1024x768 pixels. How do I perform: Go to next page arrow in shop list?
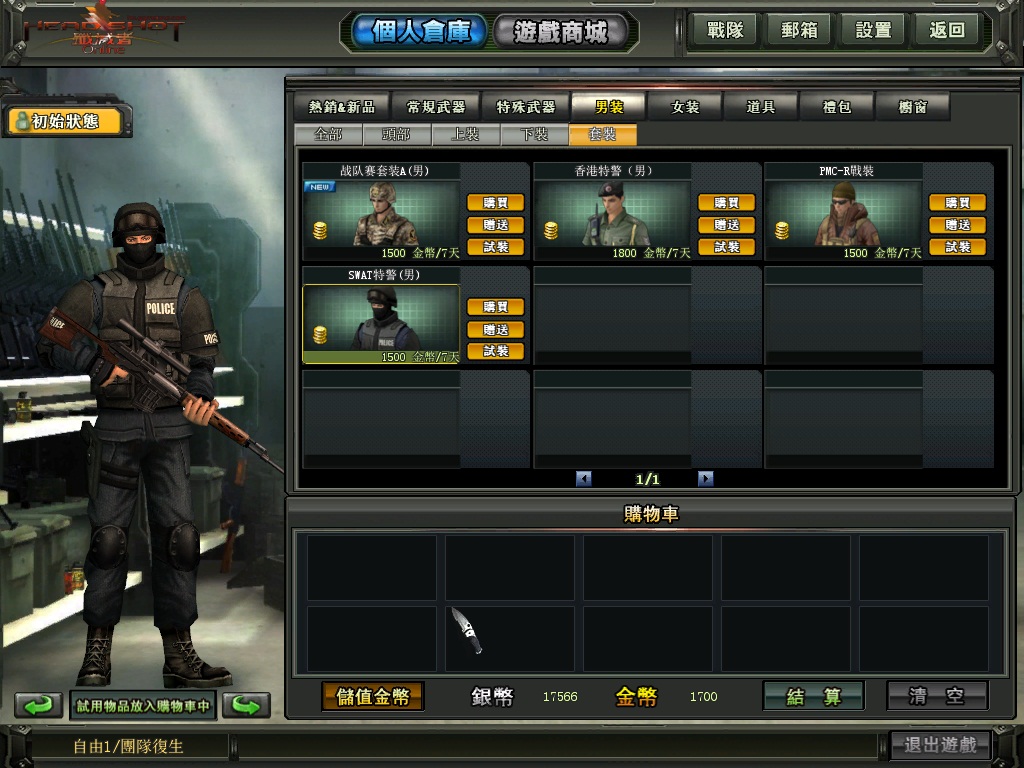point(705,479)
